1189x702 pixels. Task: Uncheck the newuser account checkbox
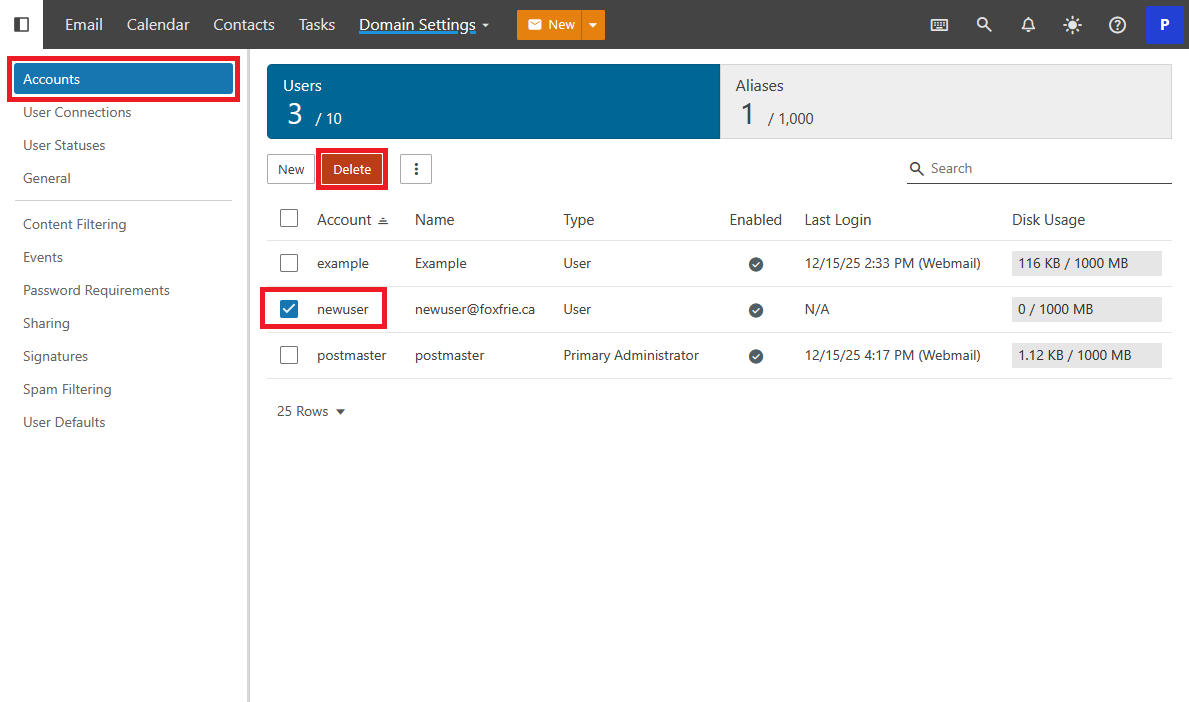(289, 309)
